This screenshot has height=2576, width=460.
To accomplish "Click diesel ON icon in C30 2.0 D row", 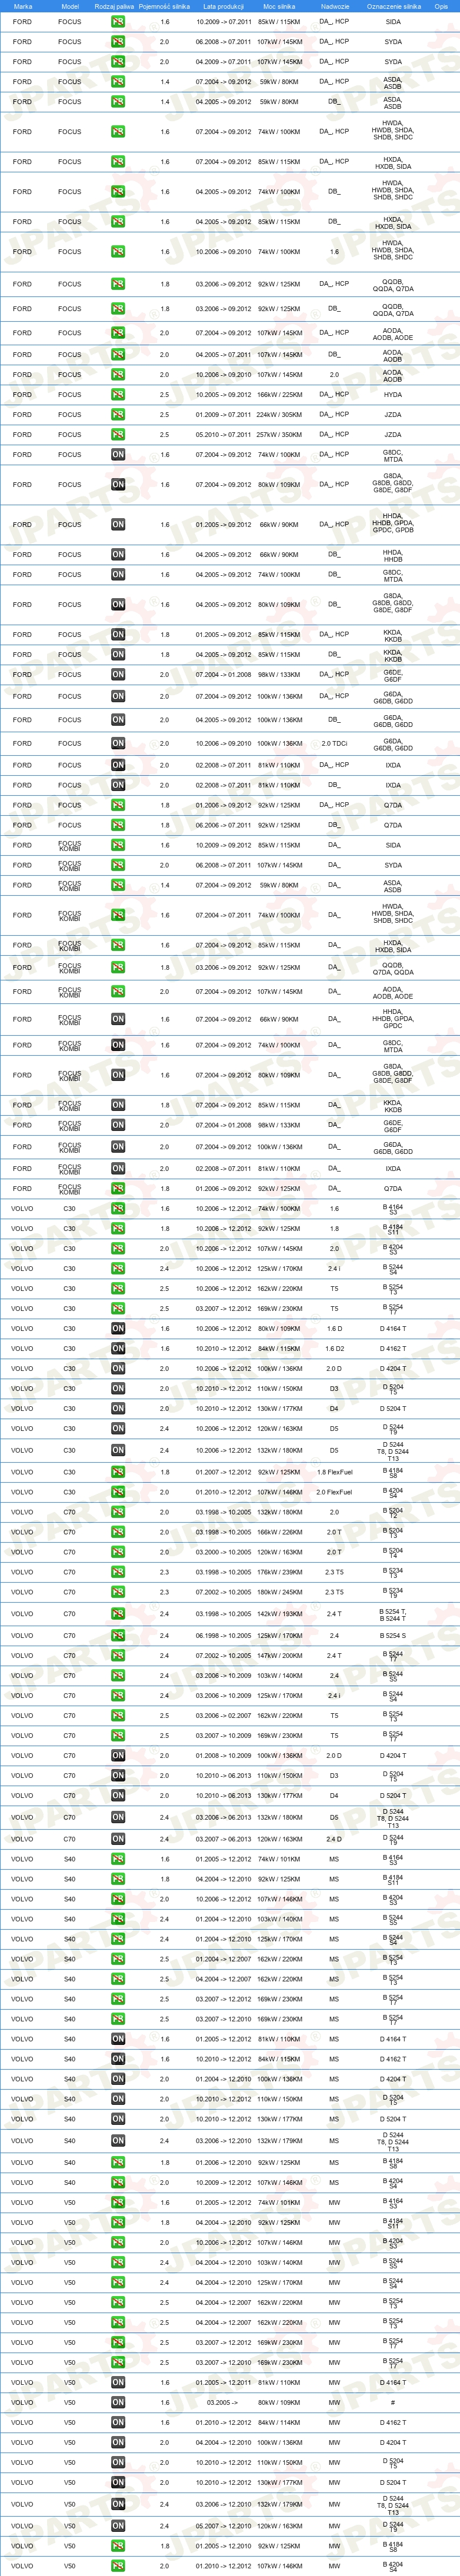I will tap(118, 1368).
